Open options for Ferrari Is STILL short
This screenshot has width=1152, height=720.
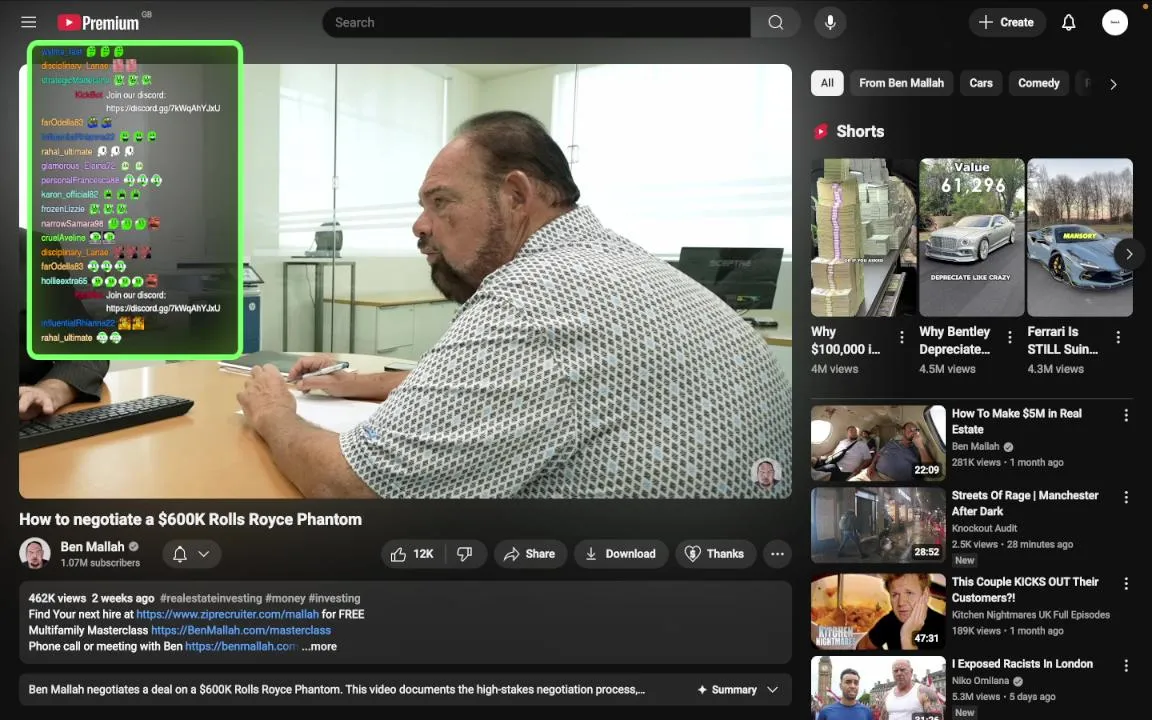point(1118,337)
